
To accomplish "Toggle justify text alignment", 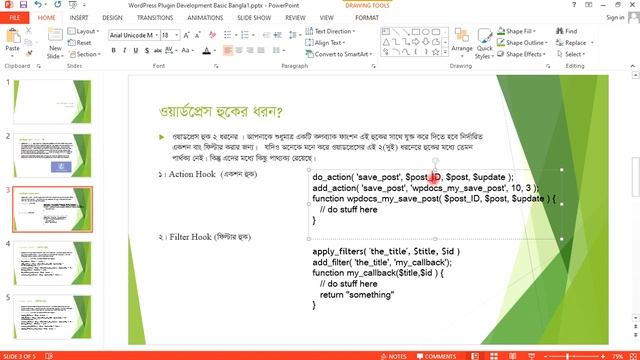I will click(x=261, y=50).
